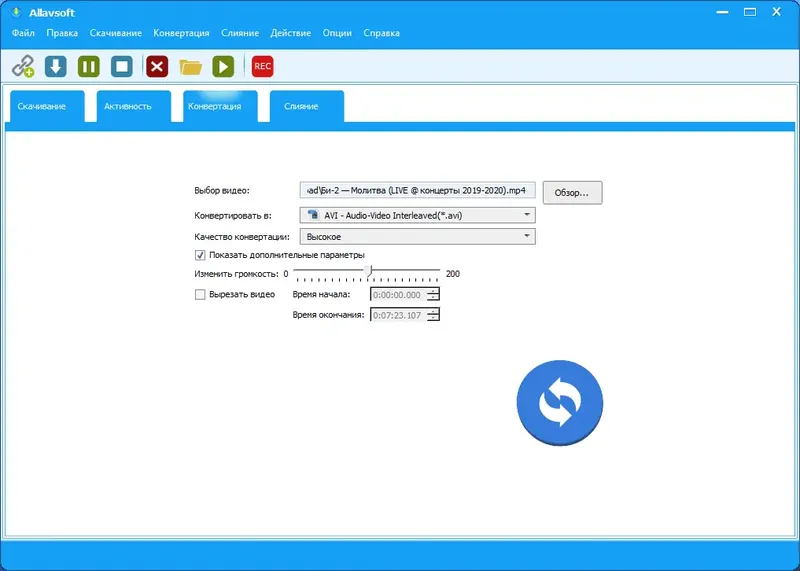Viewport: 800px width, 571px height.
Task: Start screen recording with REC icon
Action: tap(262, 66)
